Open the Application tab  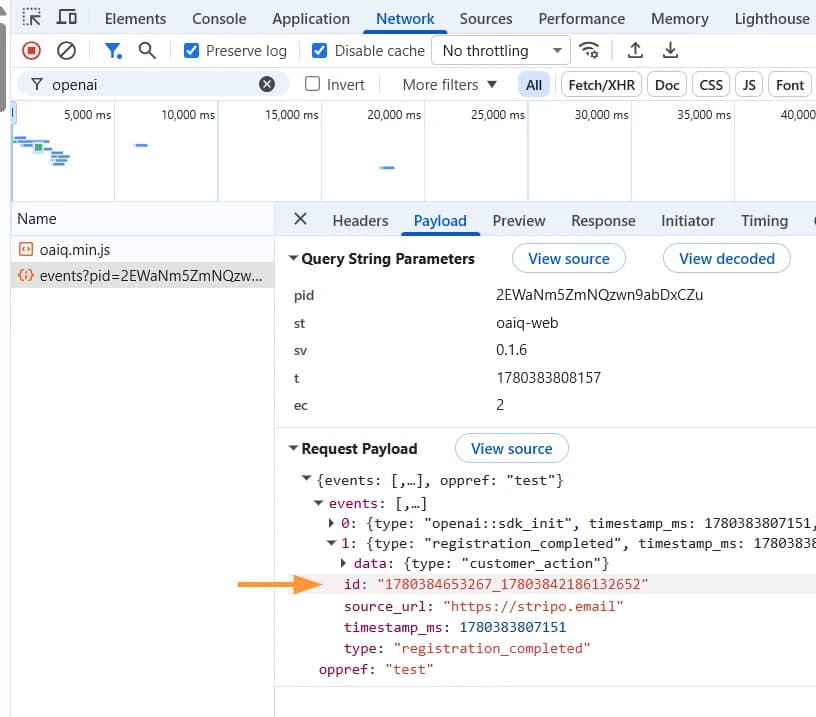[311, 19]
